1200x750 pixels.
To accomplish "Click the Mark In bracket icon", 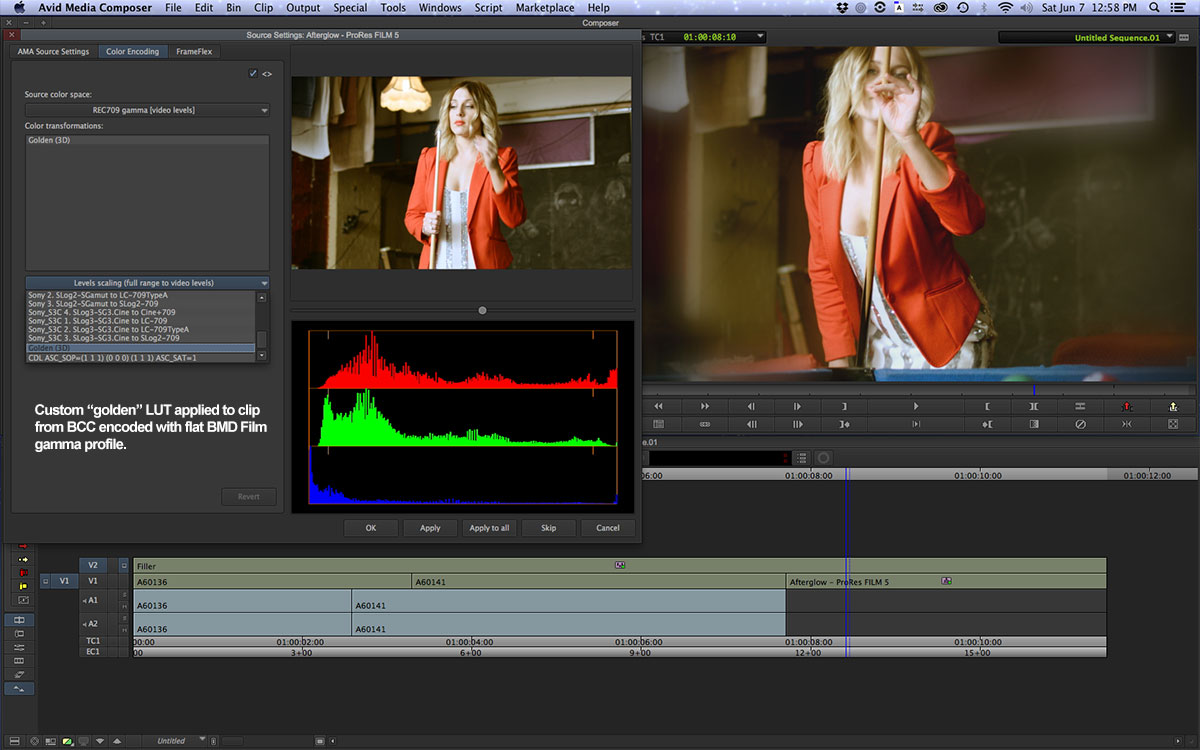I will 988,406.
